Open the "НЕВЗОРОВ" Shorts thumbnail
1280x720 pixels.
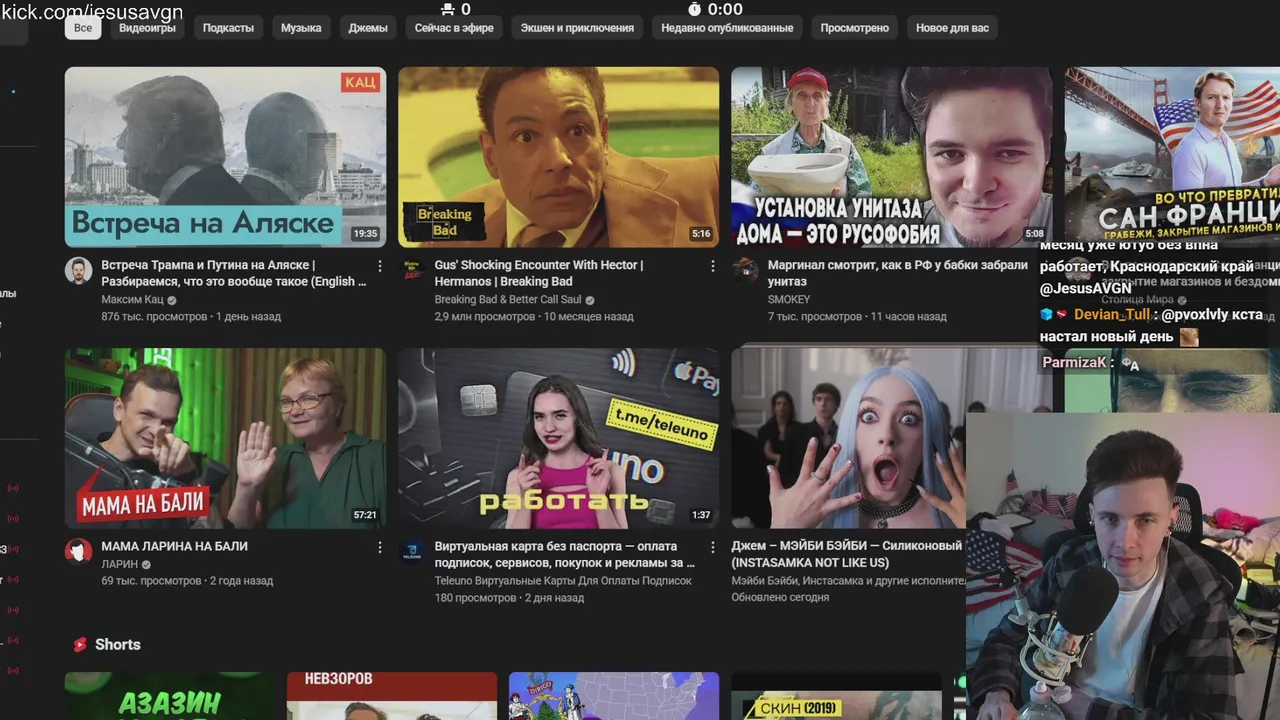[x=392, y=696]
